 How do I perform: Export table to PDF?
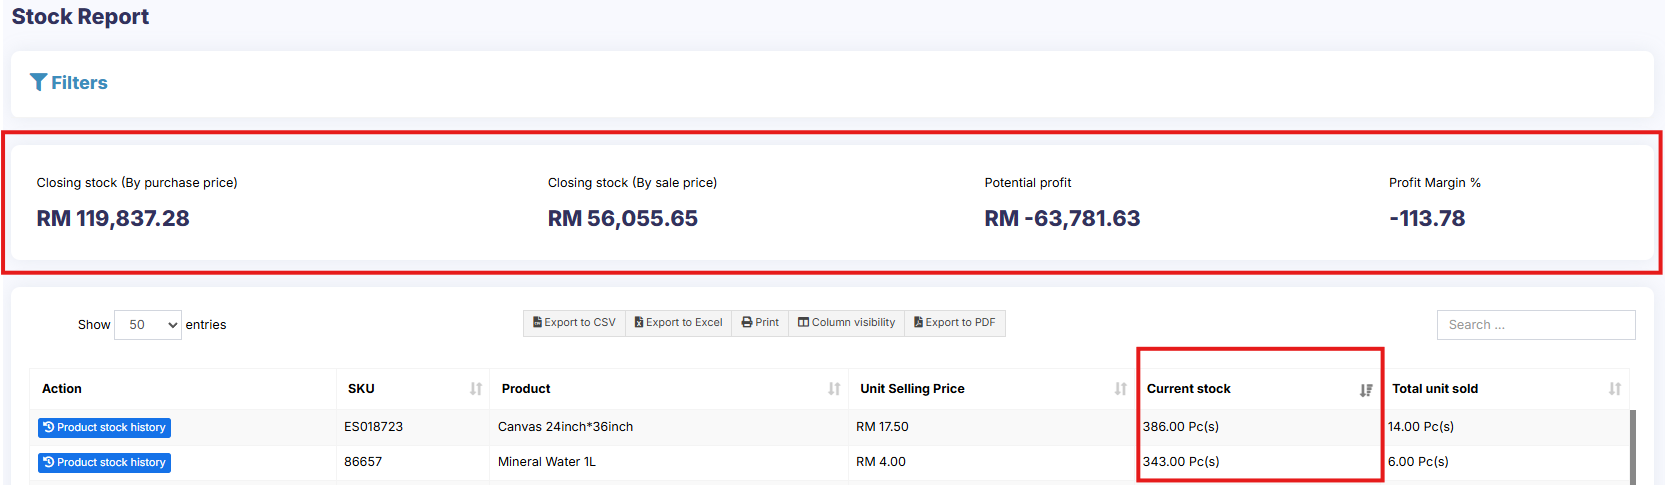tap(954, 323)
